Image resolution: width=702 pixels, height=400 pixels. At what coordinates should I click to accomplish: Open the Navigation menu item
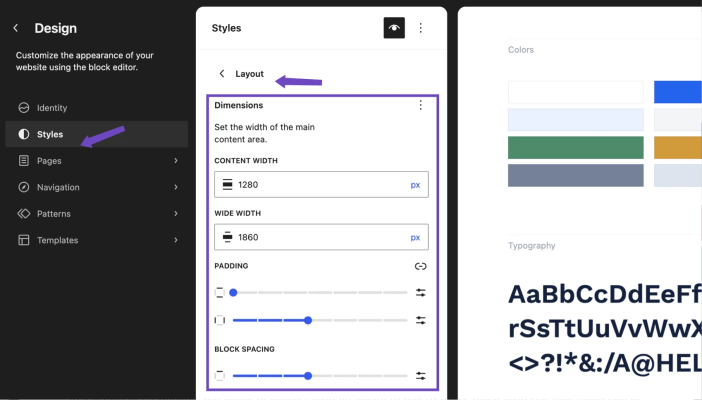click(96, 187)
